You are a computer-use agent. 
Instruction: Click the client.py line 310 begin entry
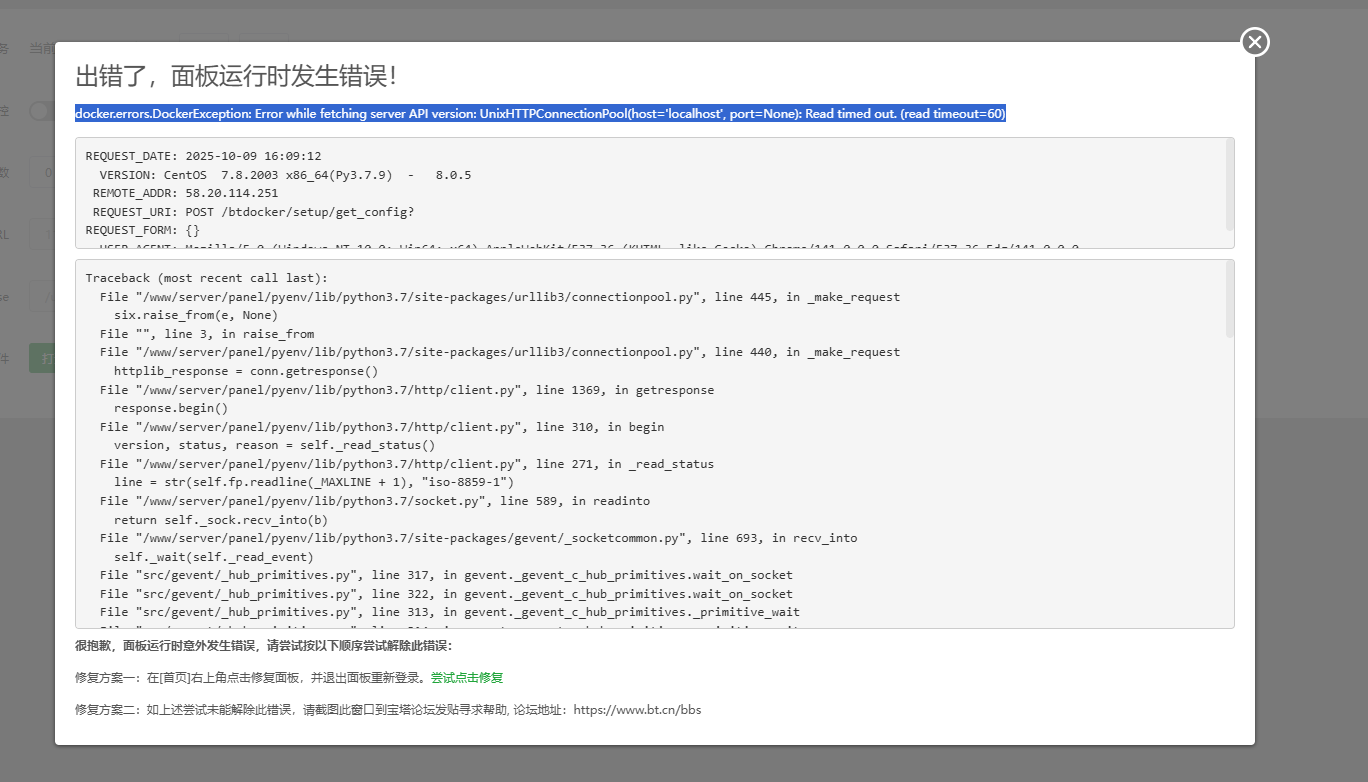382,427
